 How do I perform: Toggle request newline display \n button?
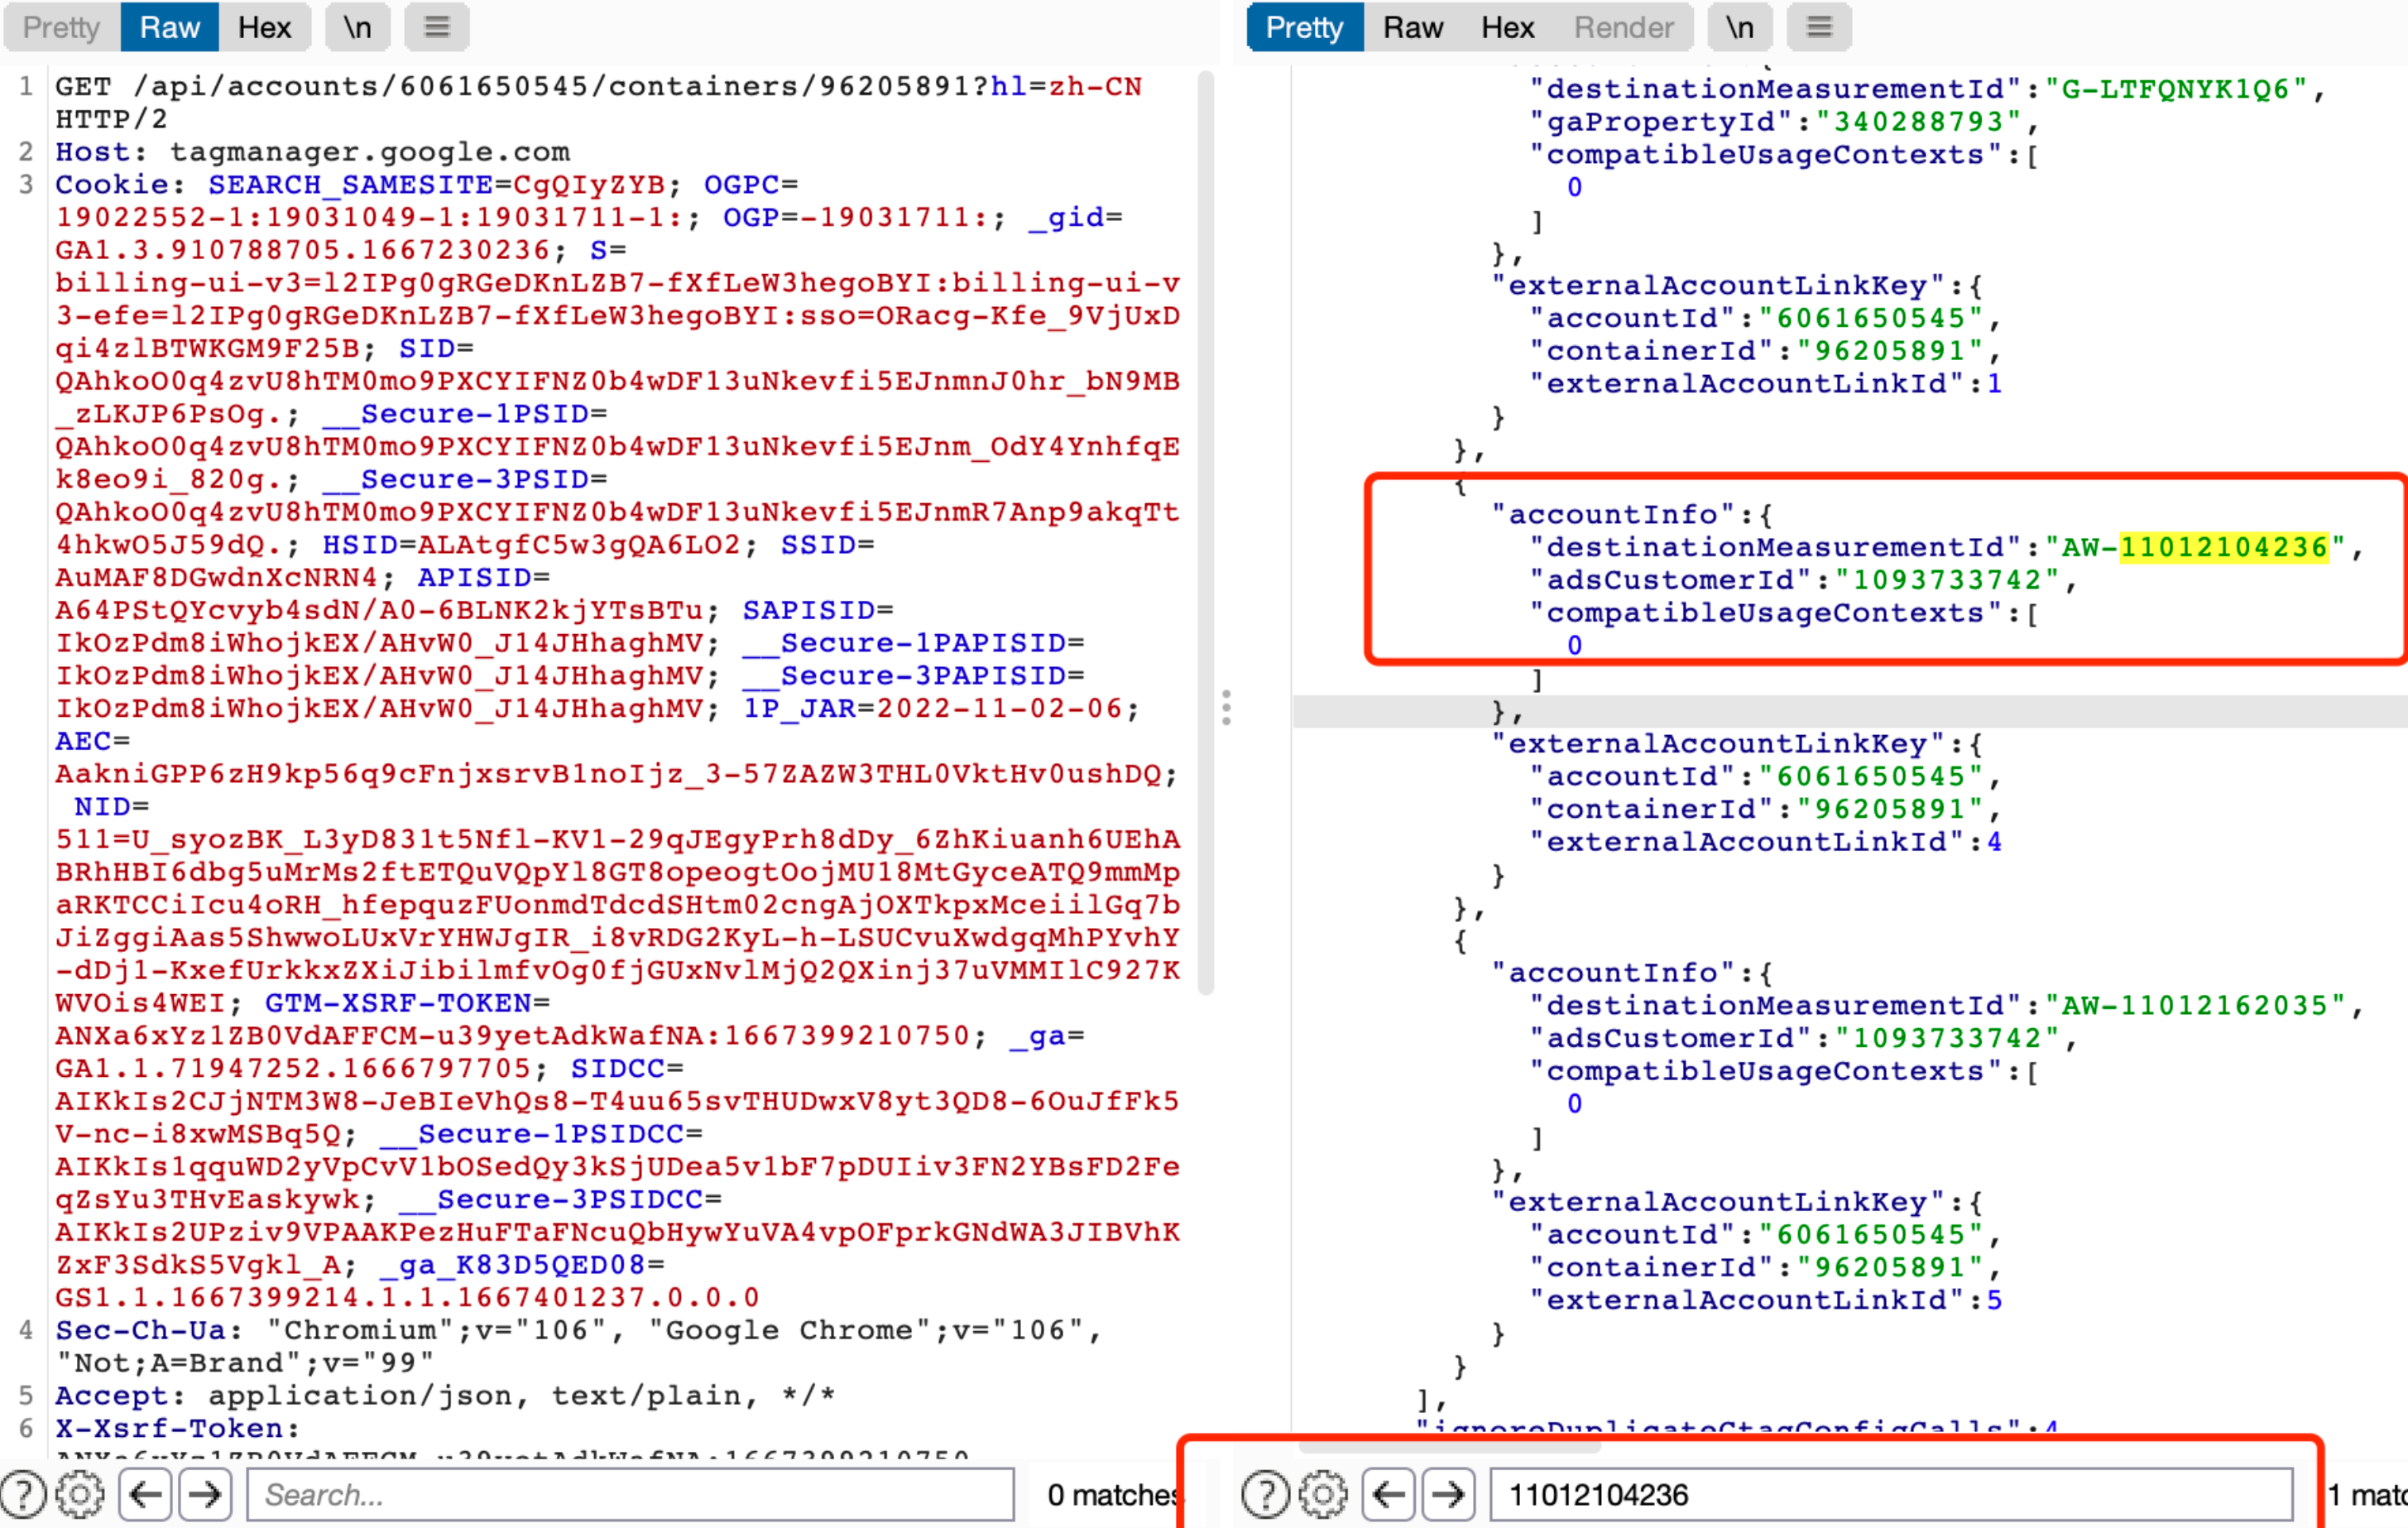tap(357, 27)
